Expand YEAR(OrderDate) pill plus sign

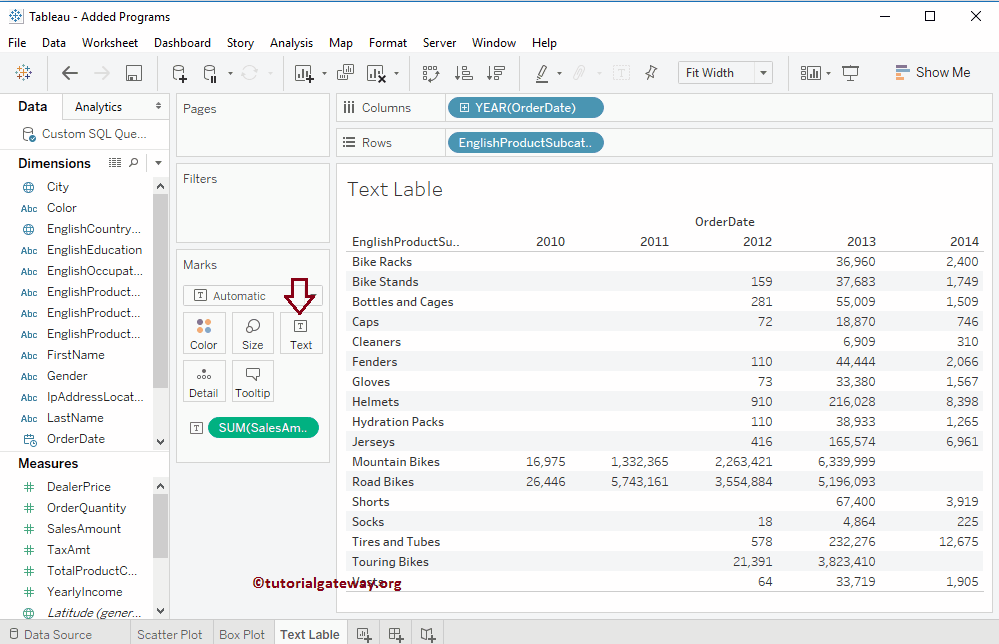pyautogui.click(x=464, y=108)
